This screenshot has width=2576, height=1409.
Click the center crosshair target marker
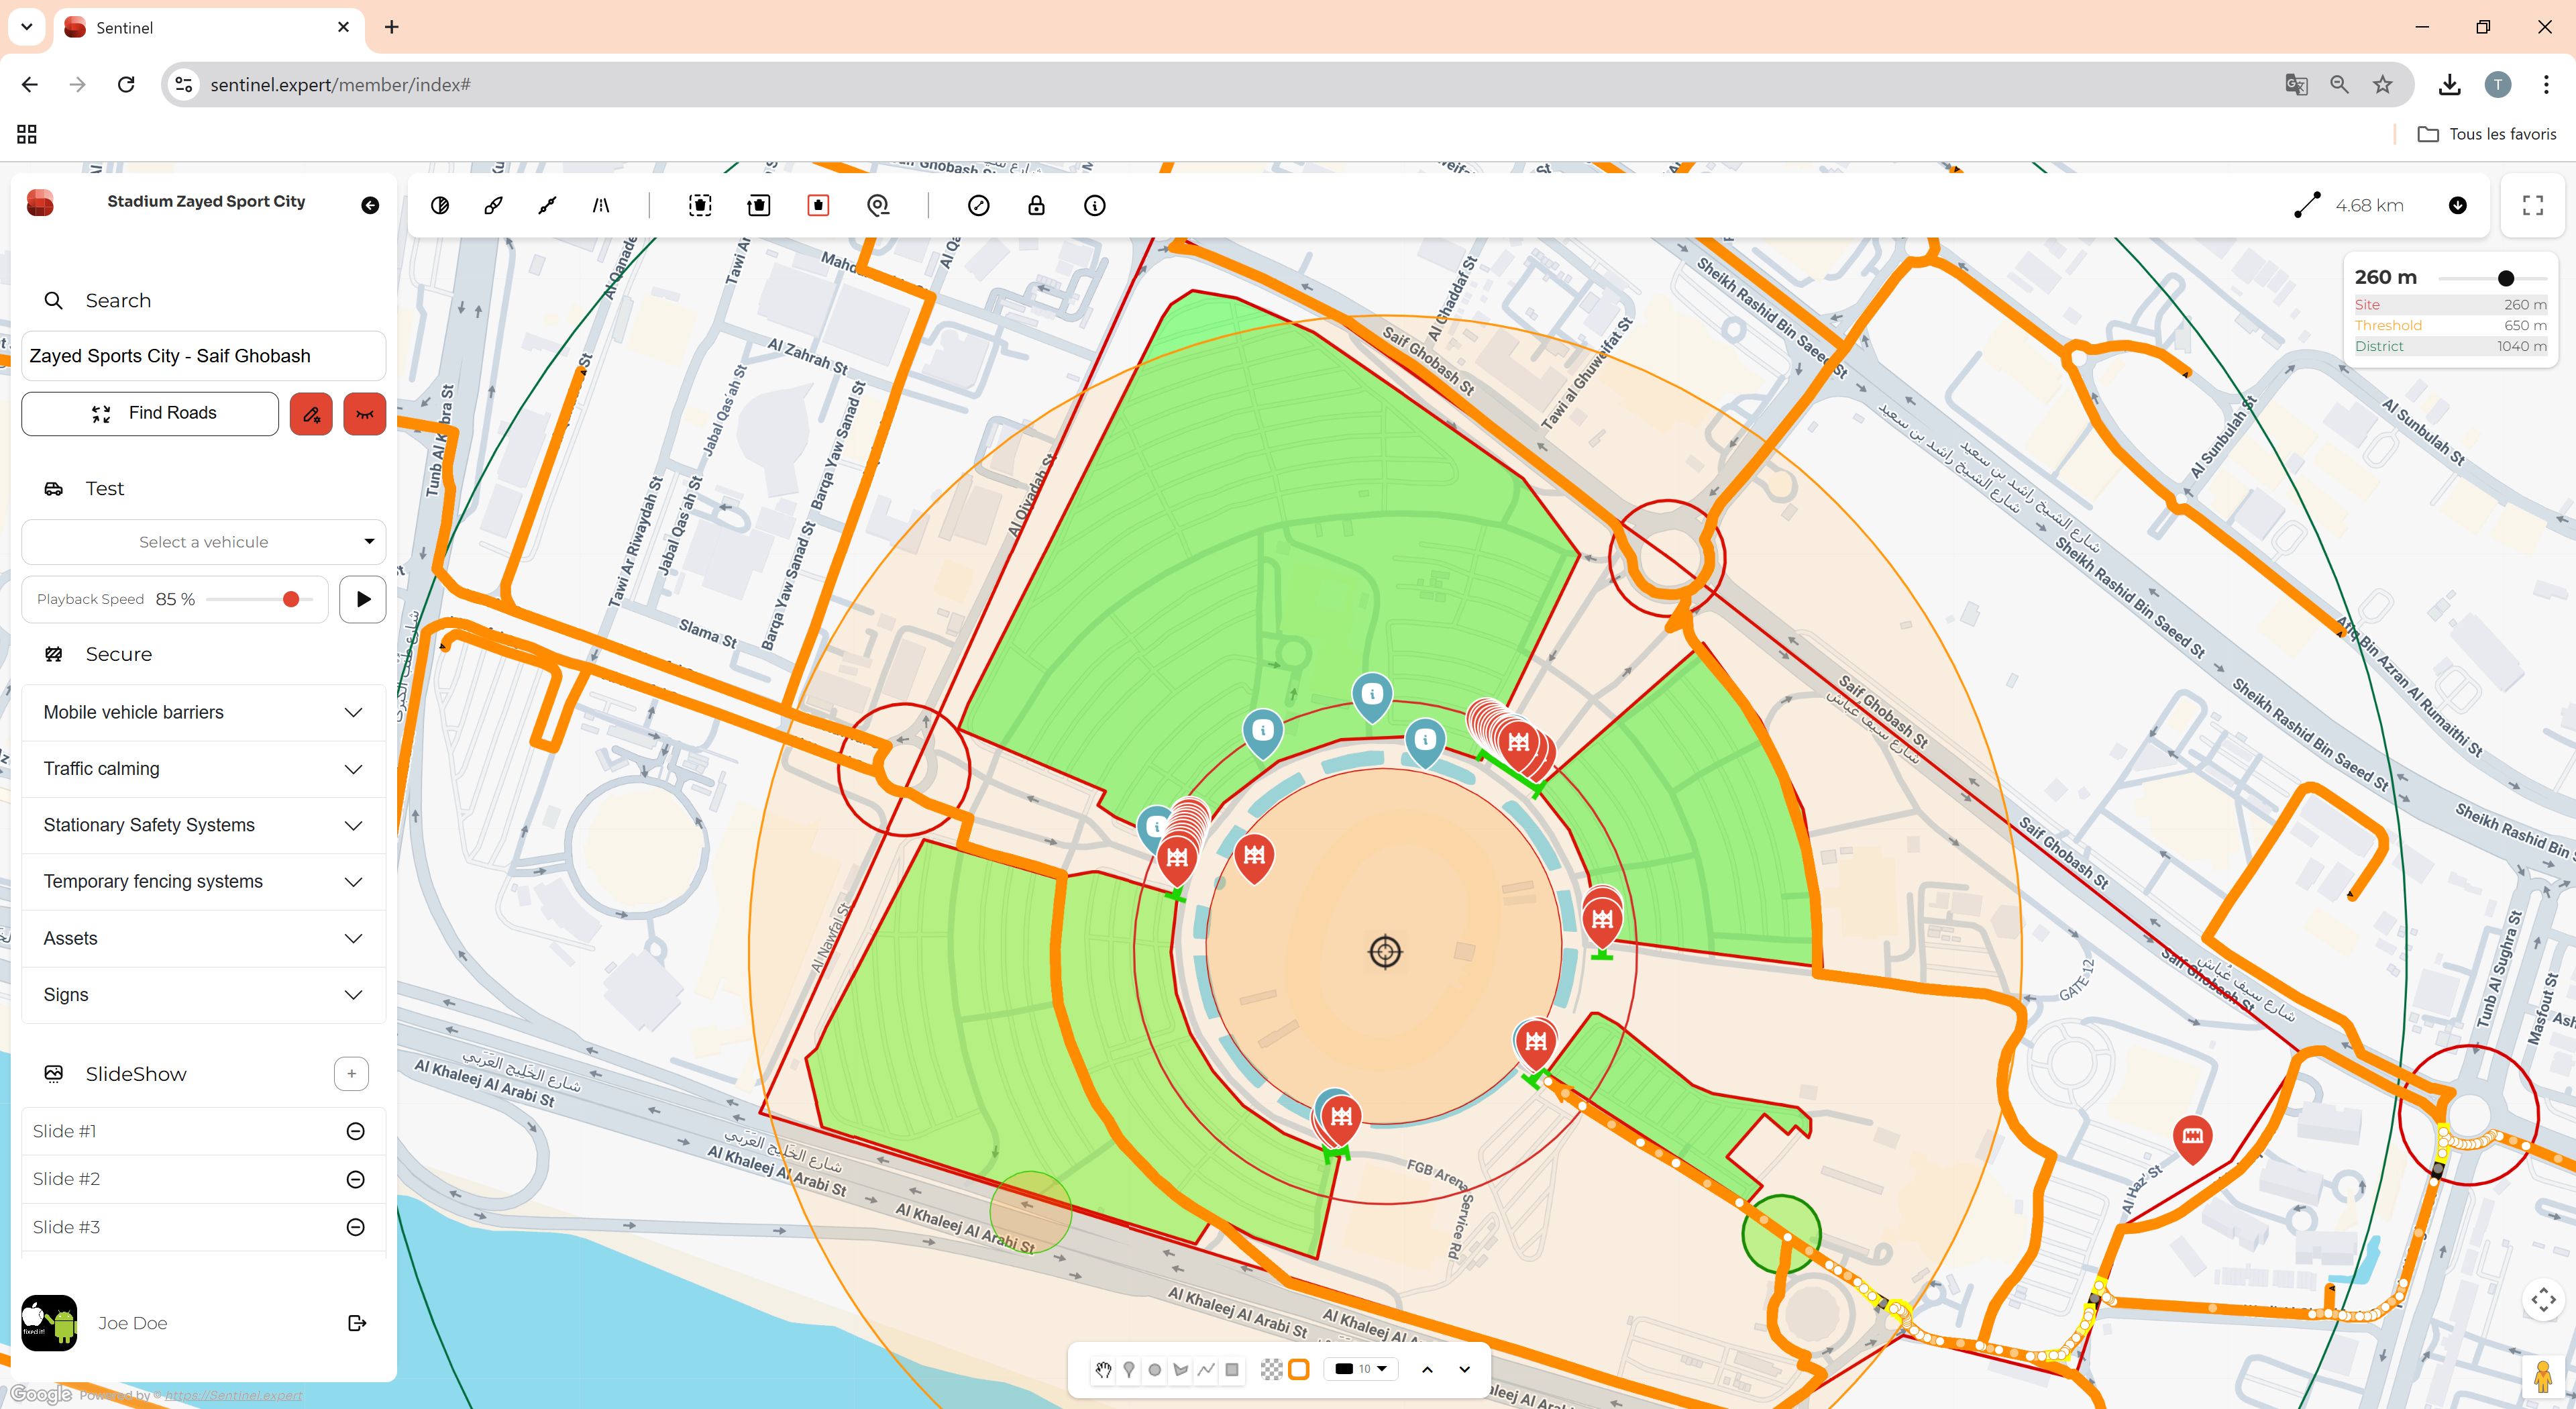[1385, 952]
